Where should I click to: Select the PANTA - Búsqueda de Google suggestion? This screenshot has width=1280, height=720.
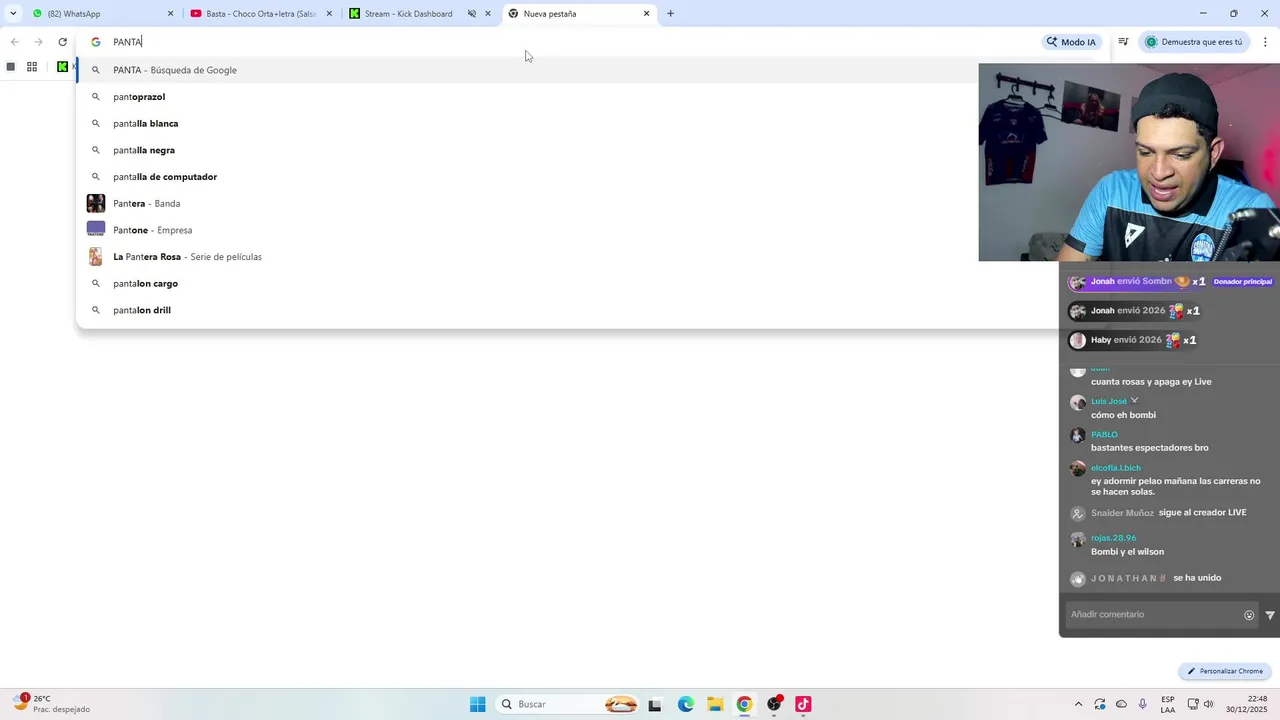pos(527,70)
